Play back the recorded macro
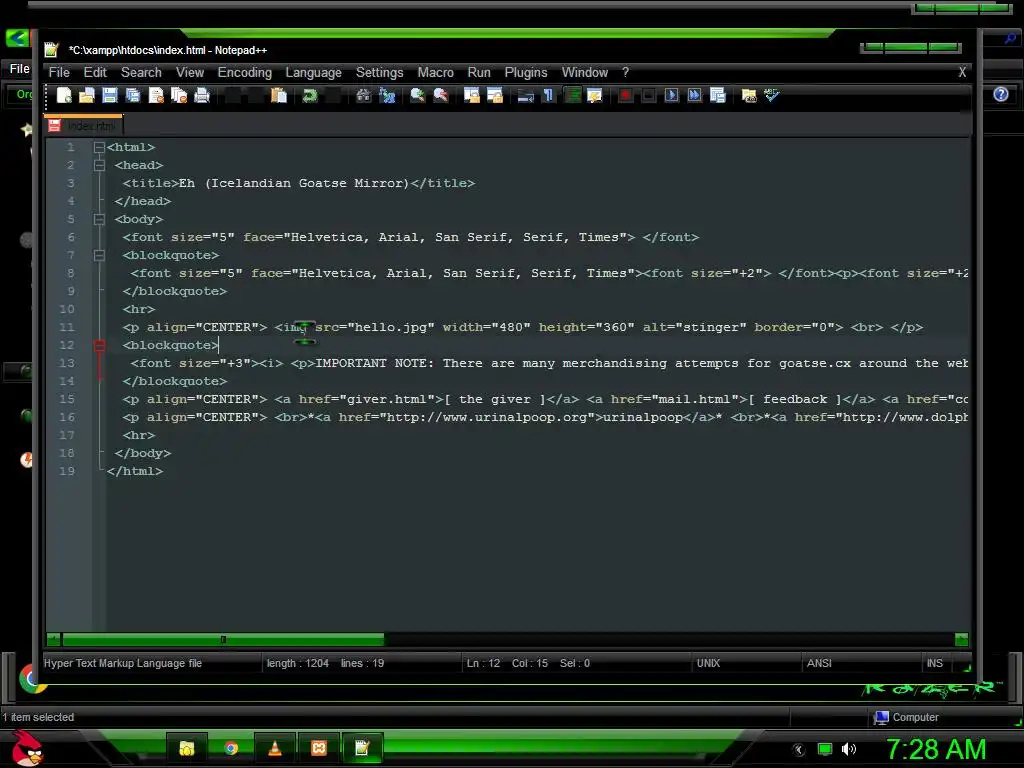1024x768 pixels. pyautogui.click(x=671, y=95)
